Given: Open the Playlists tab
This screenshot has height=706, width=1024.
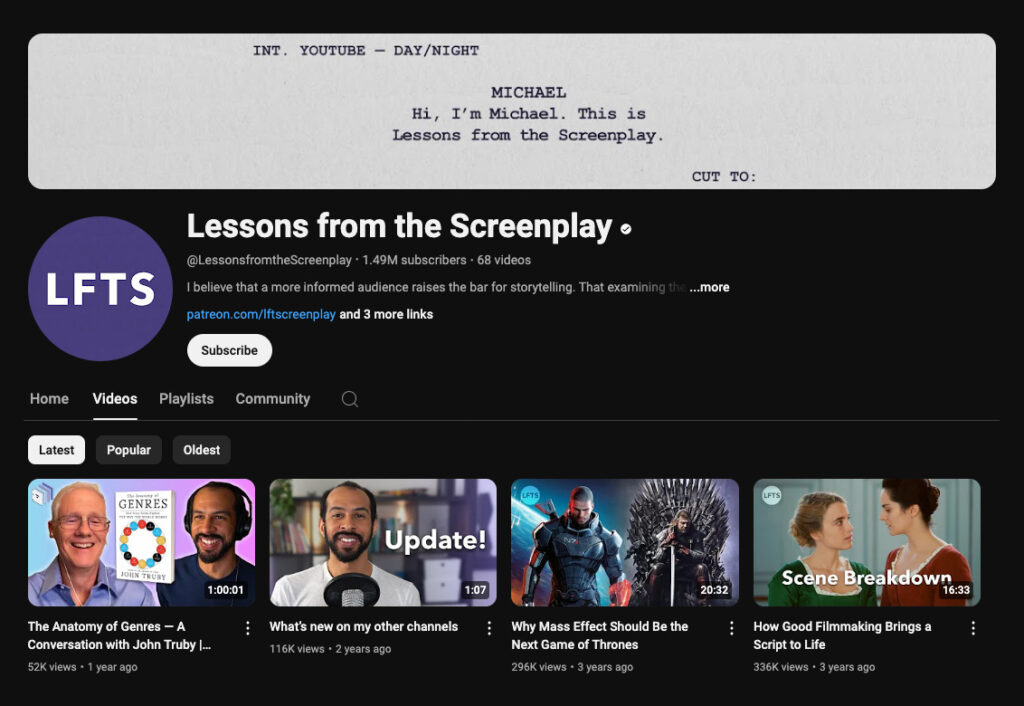Looking at the screenshot, I should coord(186,399).
